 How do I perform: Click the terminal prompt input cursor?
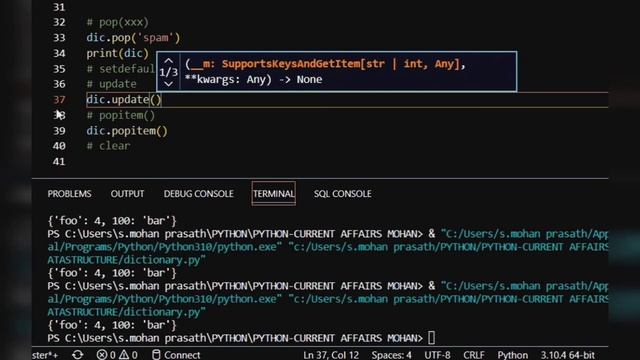coord(431,338)
